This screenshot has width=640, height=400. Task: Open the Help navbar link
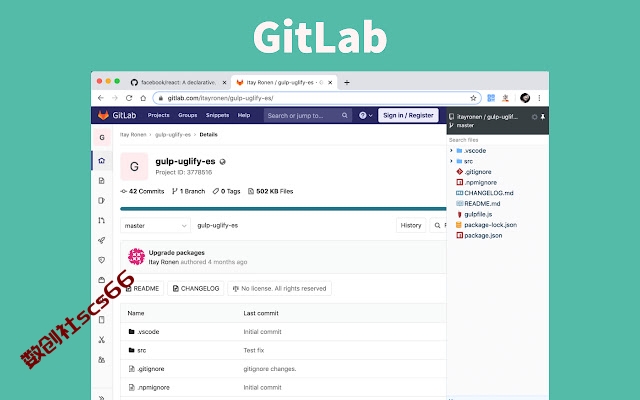pos(244,115)
